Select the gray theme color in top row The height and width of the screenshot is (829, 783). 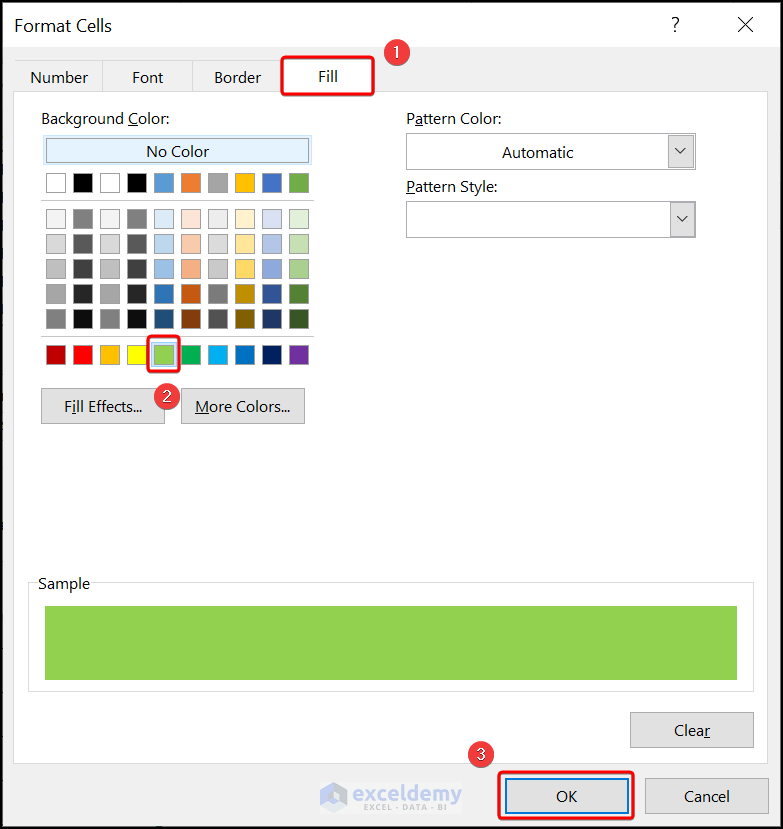(x=218, y=183)
